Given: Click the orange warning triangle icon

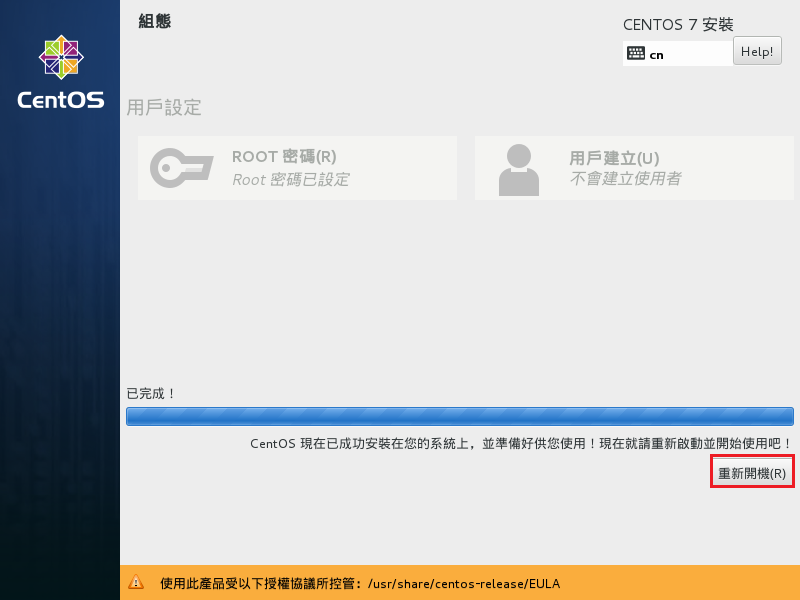Looking at the screenshot, I should pyautogui.click(x=136, y=582).
